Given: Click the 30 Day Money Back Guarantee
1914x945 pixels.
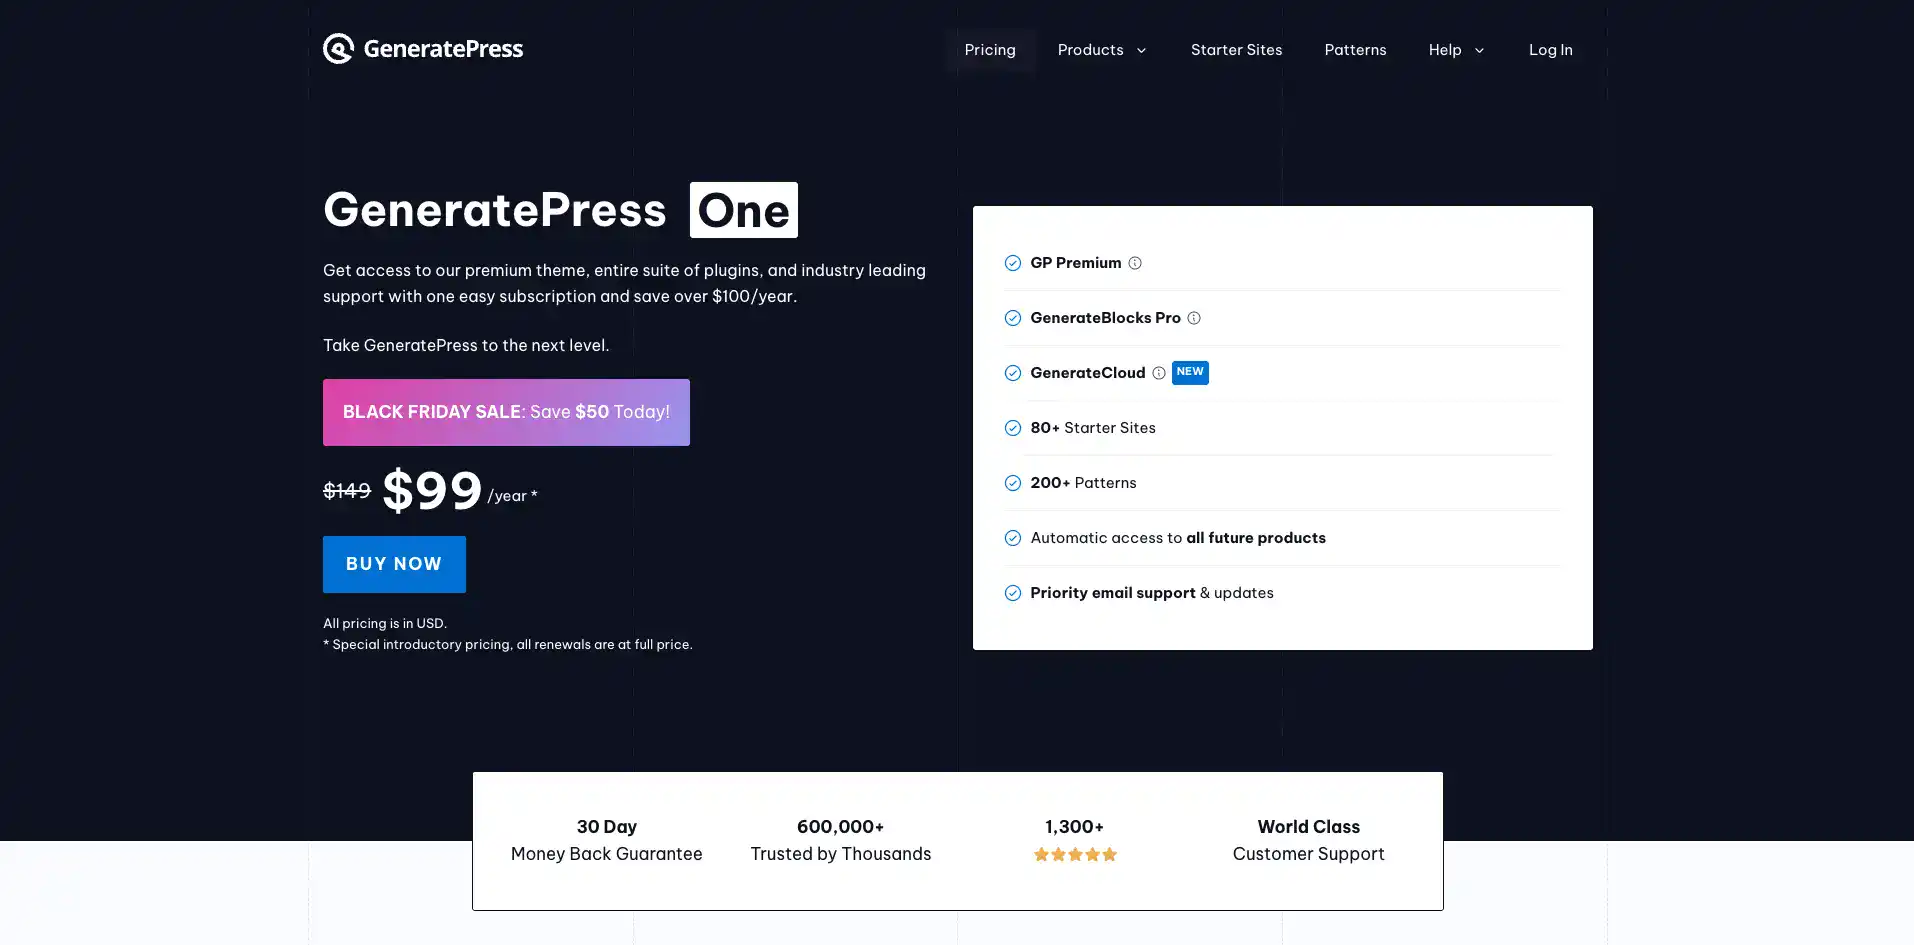Looking at the screenshot, I should pyautogui.click(x=607, y=840).
